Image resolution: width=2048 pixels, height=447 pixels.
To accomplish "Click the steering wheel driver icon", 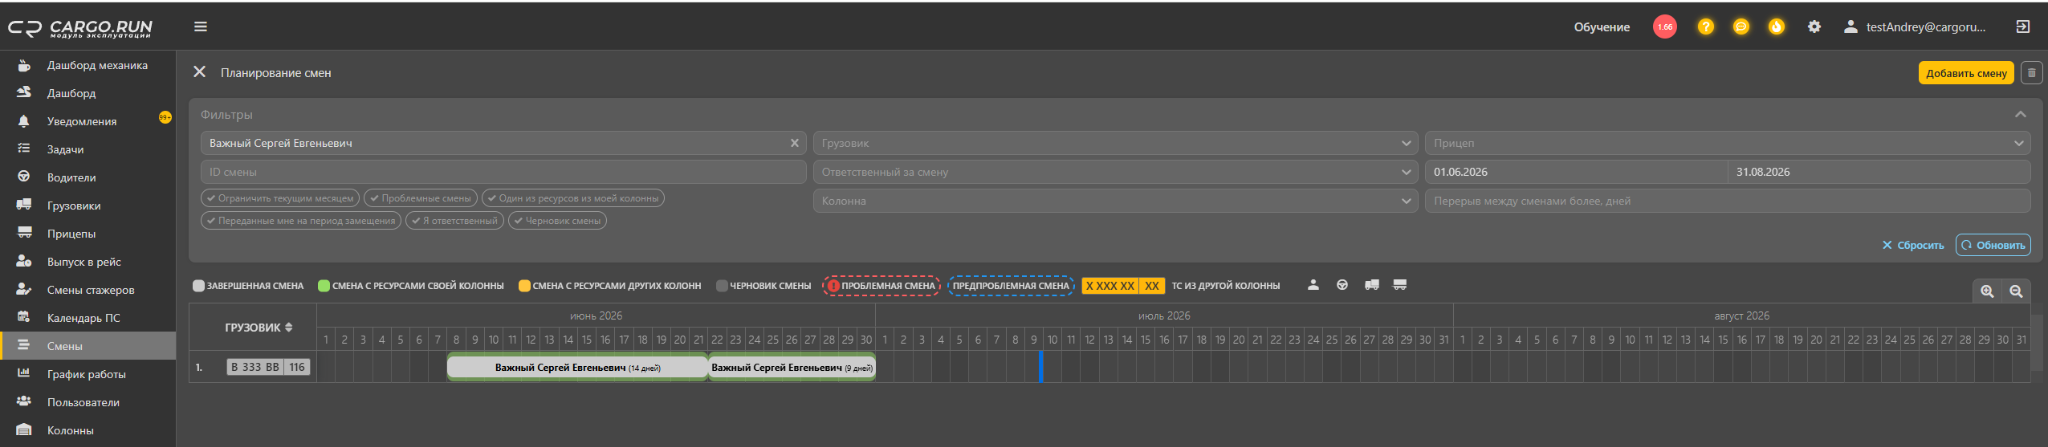I will [x=1342, y=285].
